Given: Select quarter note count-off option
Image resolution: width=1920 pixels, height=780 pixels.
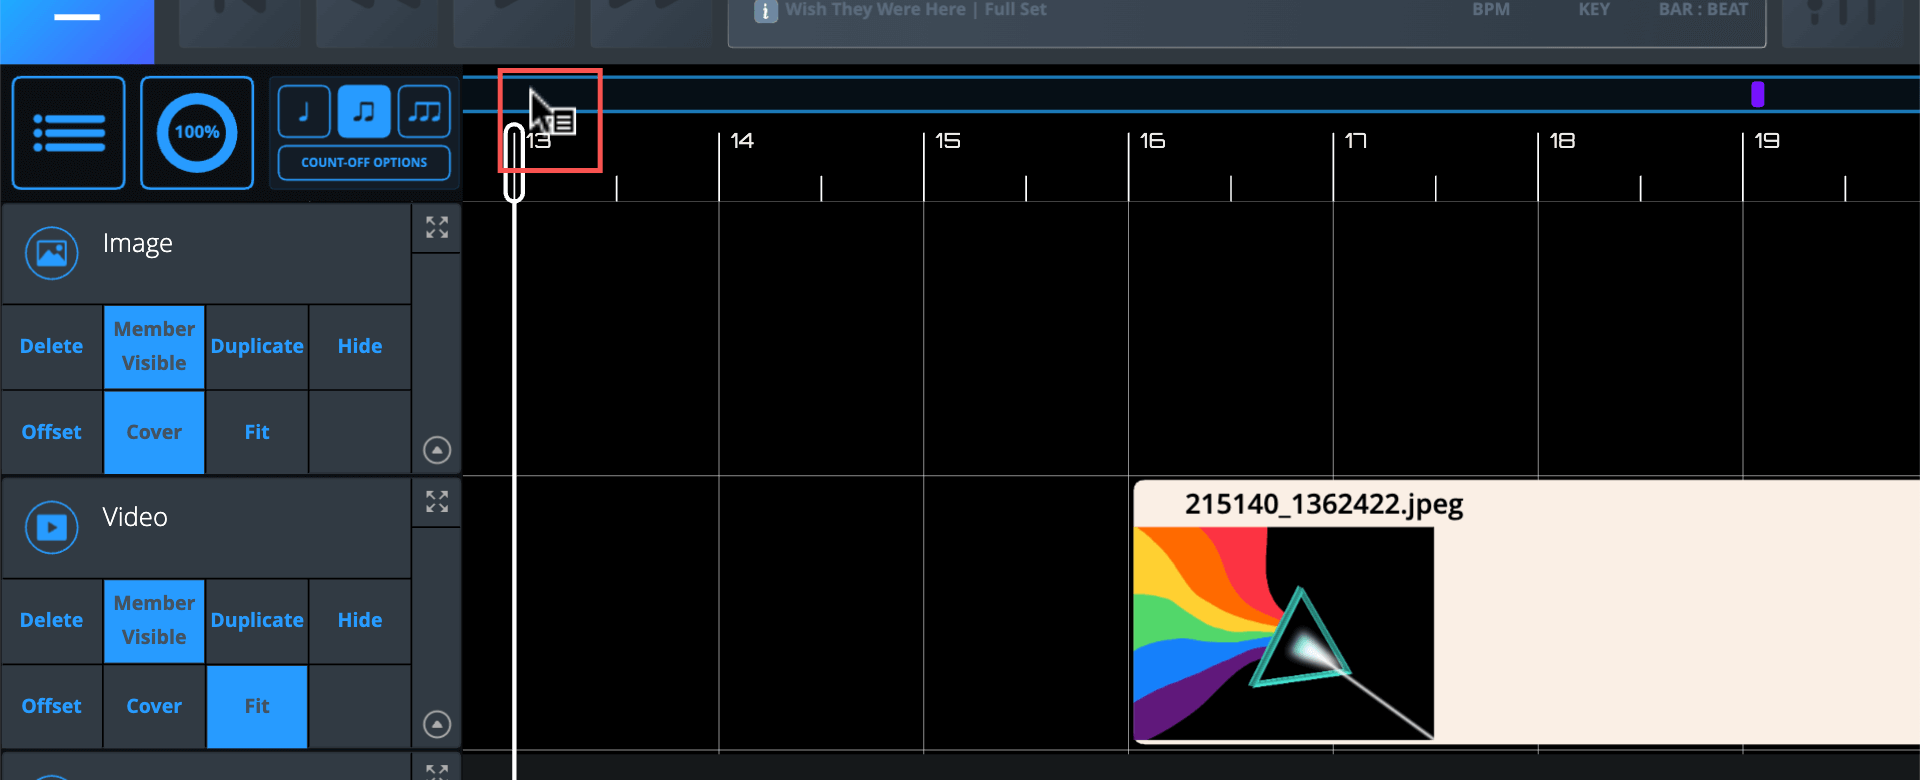Looking at the screenshot, I should pyautogui.click(x=304, y=111).
